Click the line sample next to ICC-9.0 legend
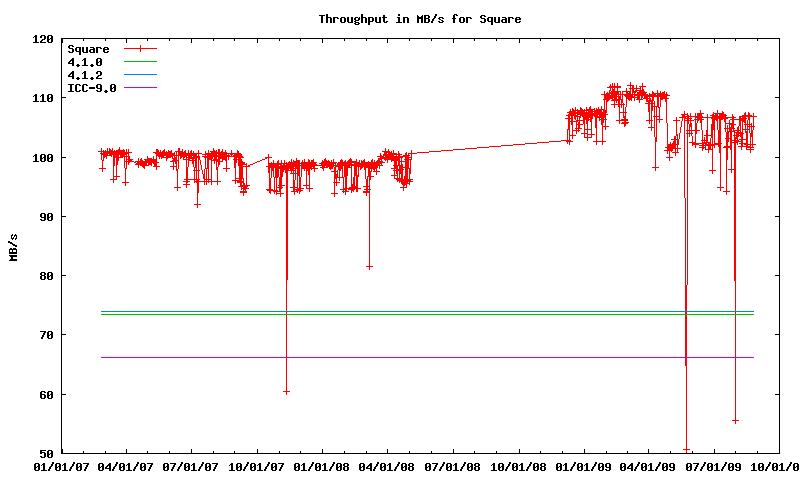The height and width of the screenshot is (480, 800). click(141, 88)
